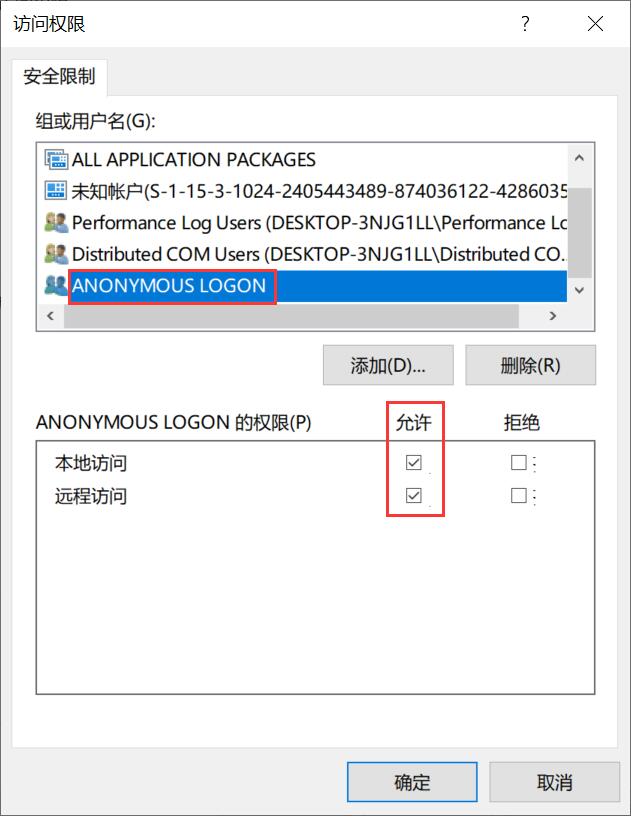
Task: Toggle Allow checkbox for 本地访问
Action: pos(414,462)
